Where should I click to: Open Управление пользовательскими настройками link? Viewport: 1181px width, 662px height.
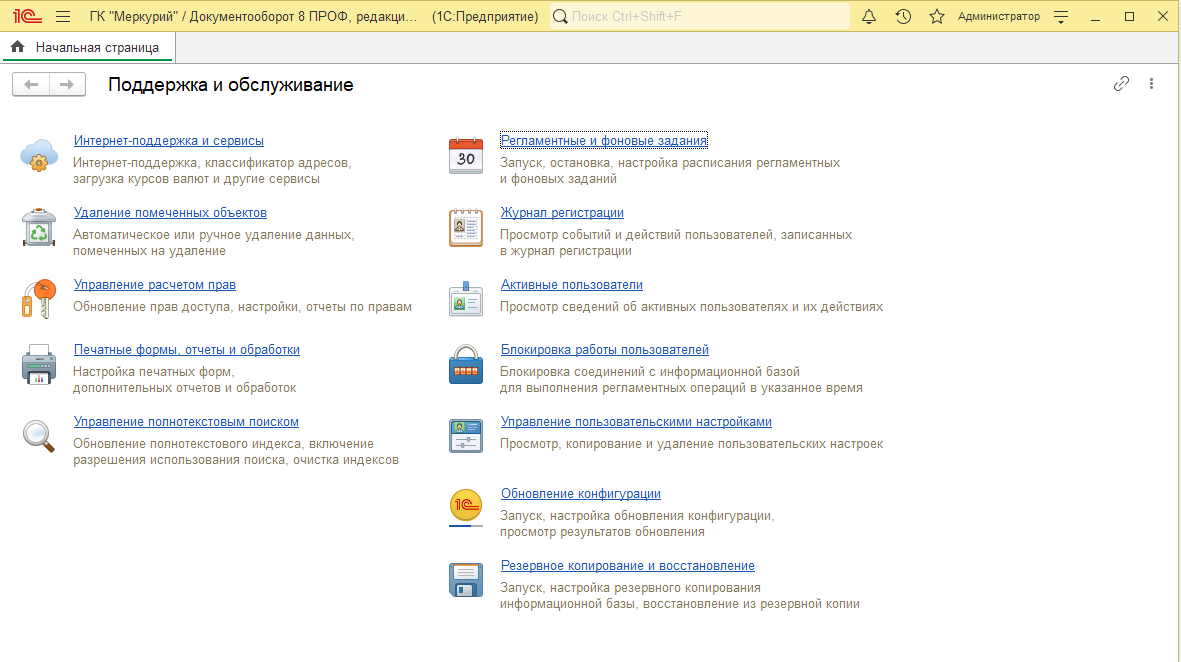point(636,422)
